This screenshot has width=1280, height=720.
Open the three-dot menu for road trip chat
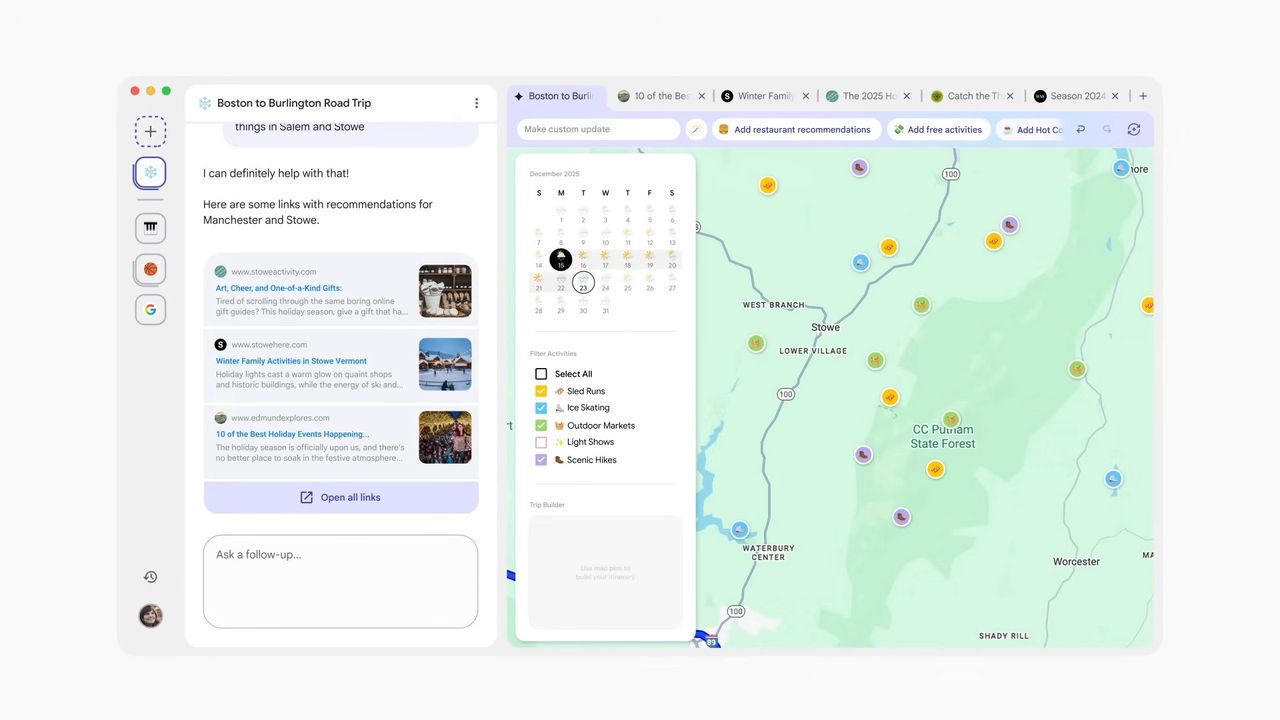[476, 103]
